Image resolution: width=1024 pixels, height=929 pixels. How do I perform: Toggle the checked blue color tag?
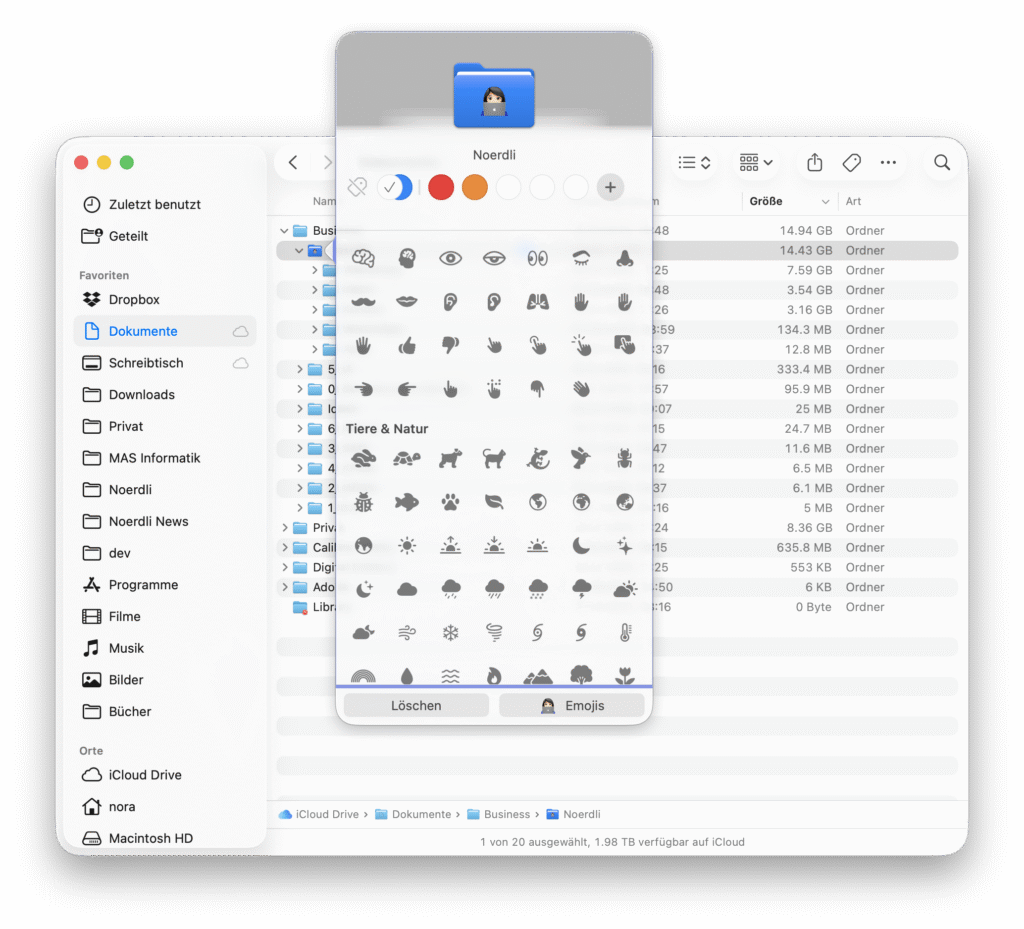(x=394, y=187)
